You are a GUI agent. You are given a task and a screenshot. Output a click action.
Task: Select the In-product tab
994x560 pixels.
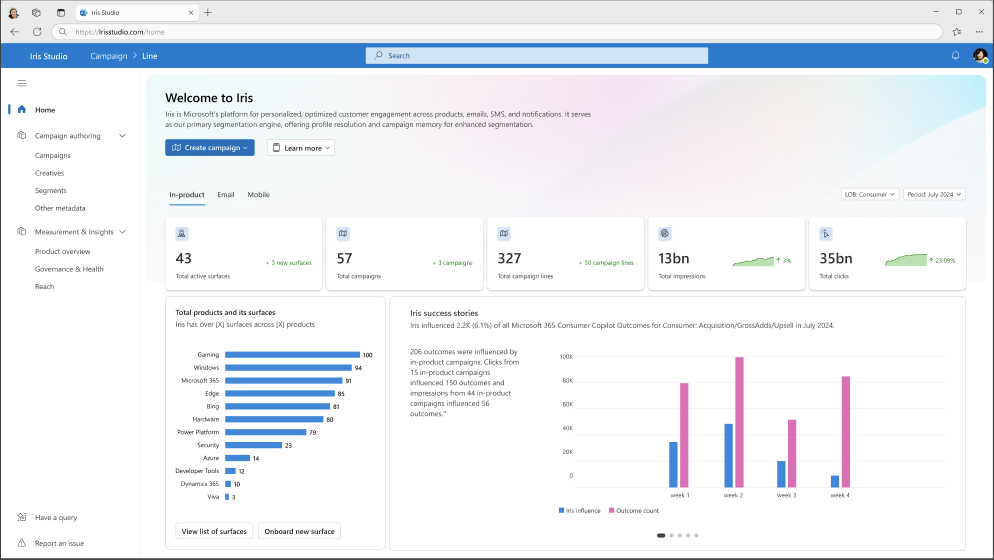point(186,195)
